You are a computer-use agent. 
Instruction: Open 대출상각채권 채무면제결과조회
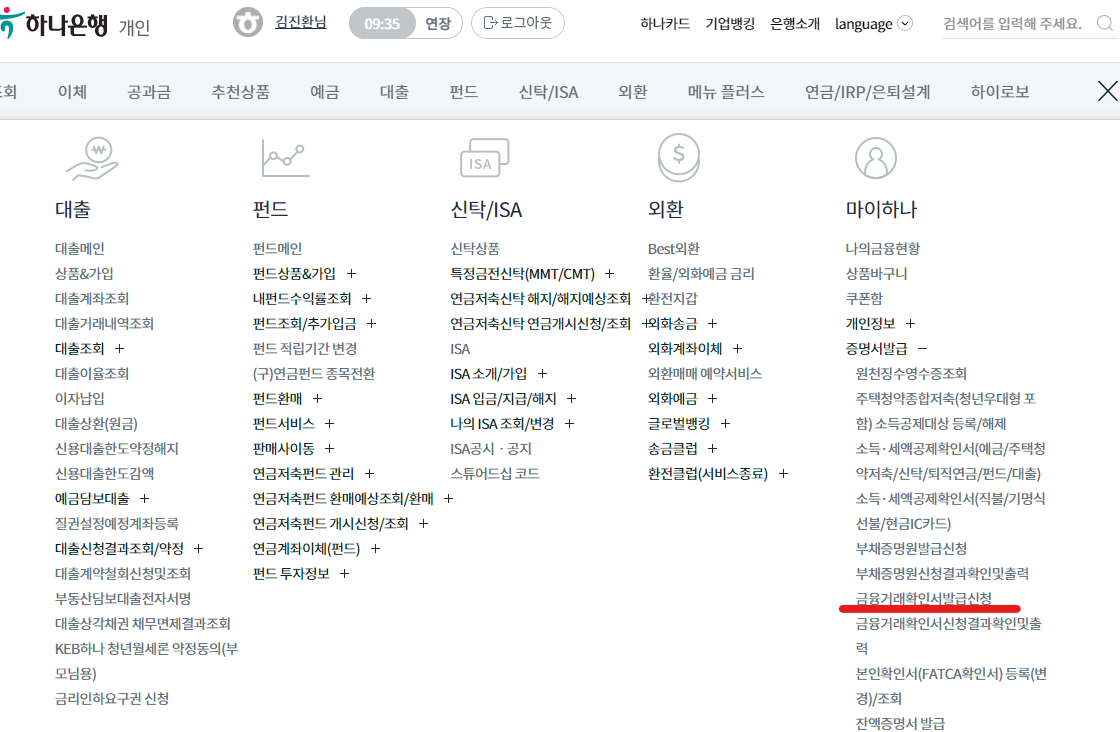143,623
